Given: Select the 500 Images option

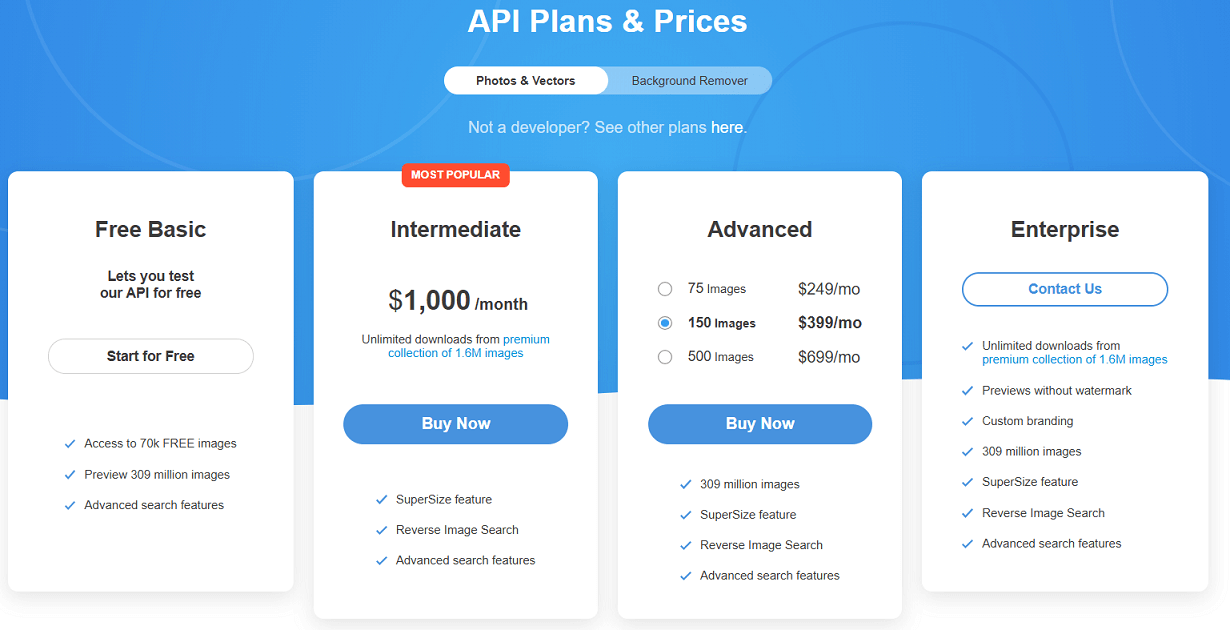Looking at the screenshot, I should [665, 356].
